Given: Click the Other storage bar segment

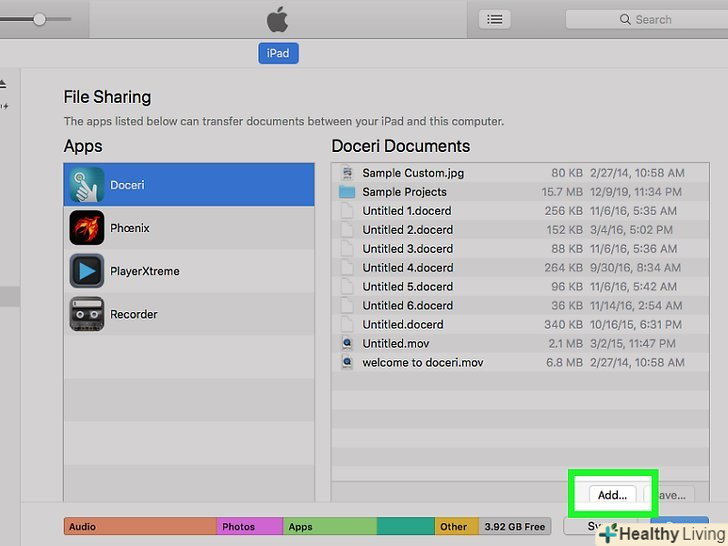Looking at the screenshot, I should [x=456, y=526].
